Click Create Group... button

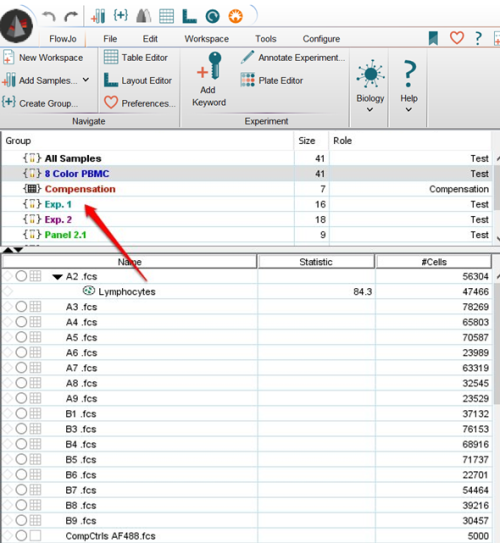(x=41, y=103)
